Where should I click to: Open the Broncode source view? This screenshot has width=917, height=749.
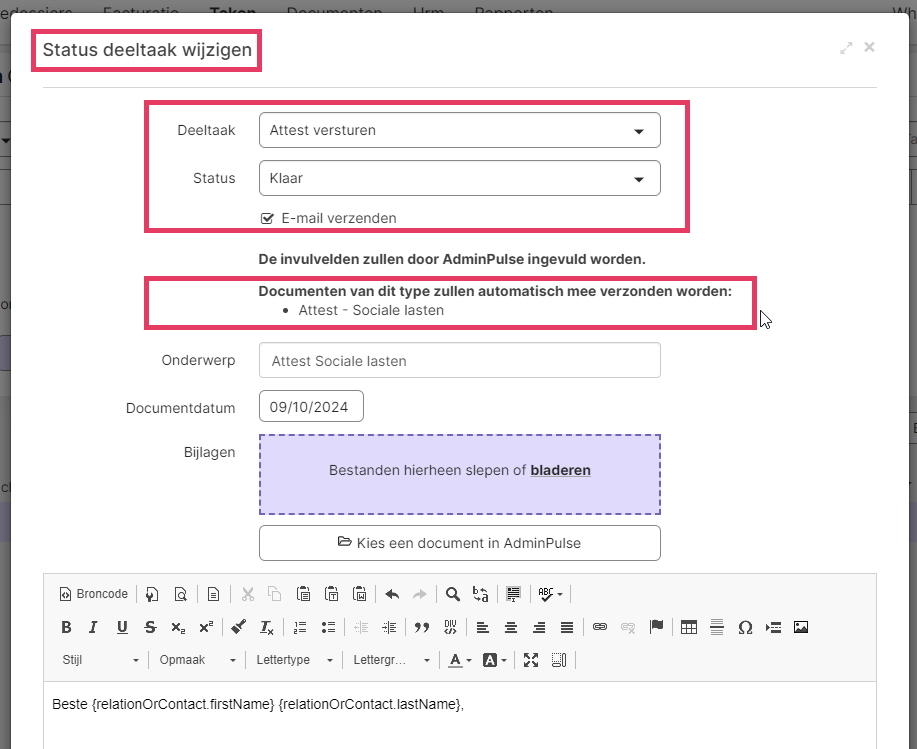(94, 594)
